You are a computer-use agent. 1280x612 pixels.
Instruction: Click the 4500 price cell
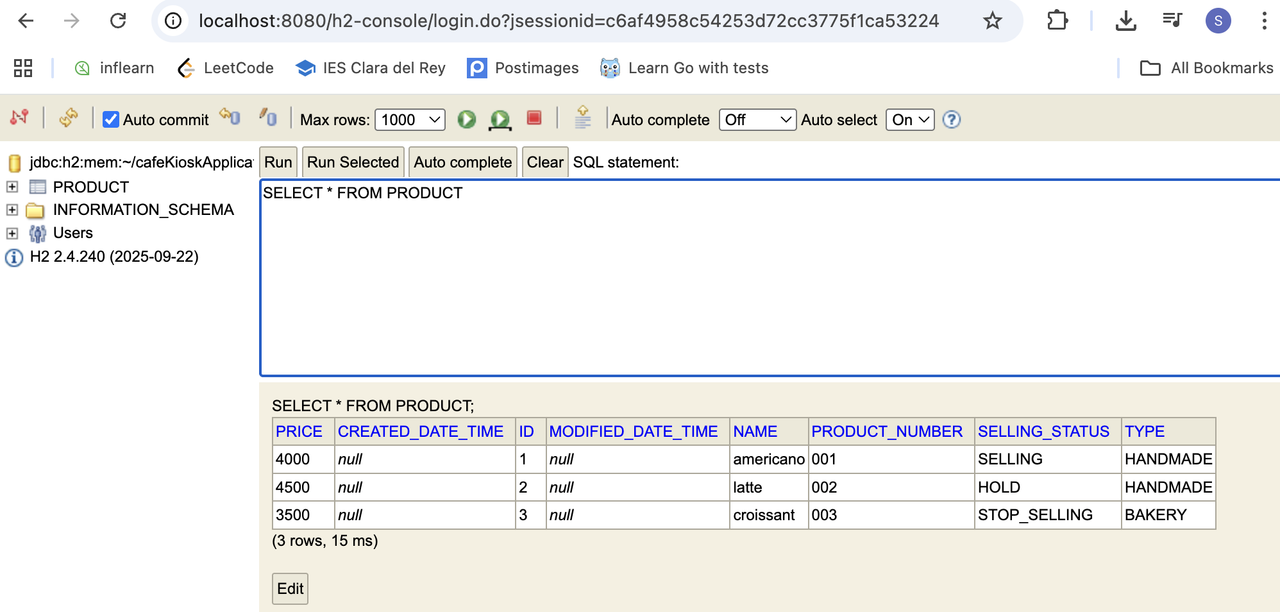point(304,487)
